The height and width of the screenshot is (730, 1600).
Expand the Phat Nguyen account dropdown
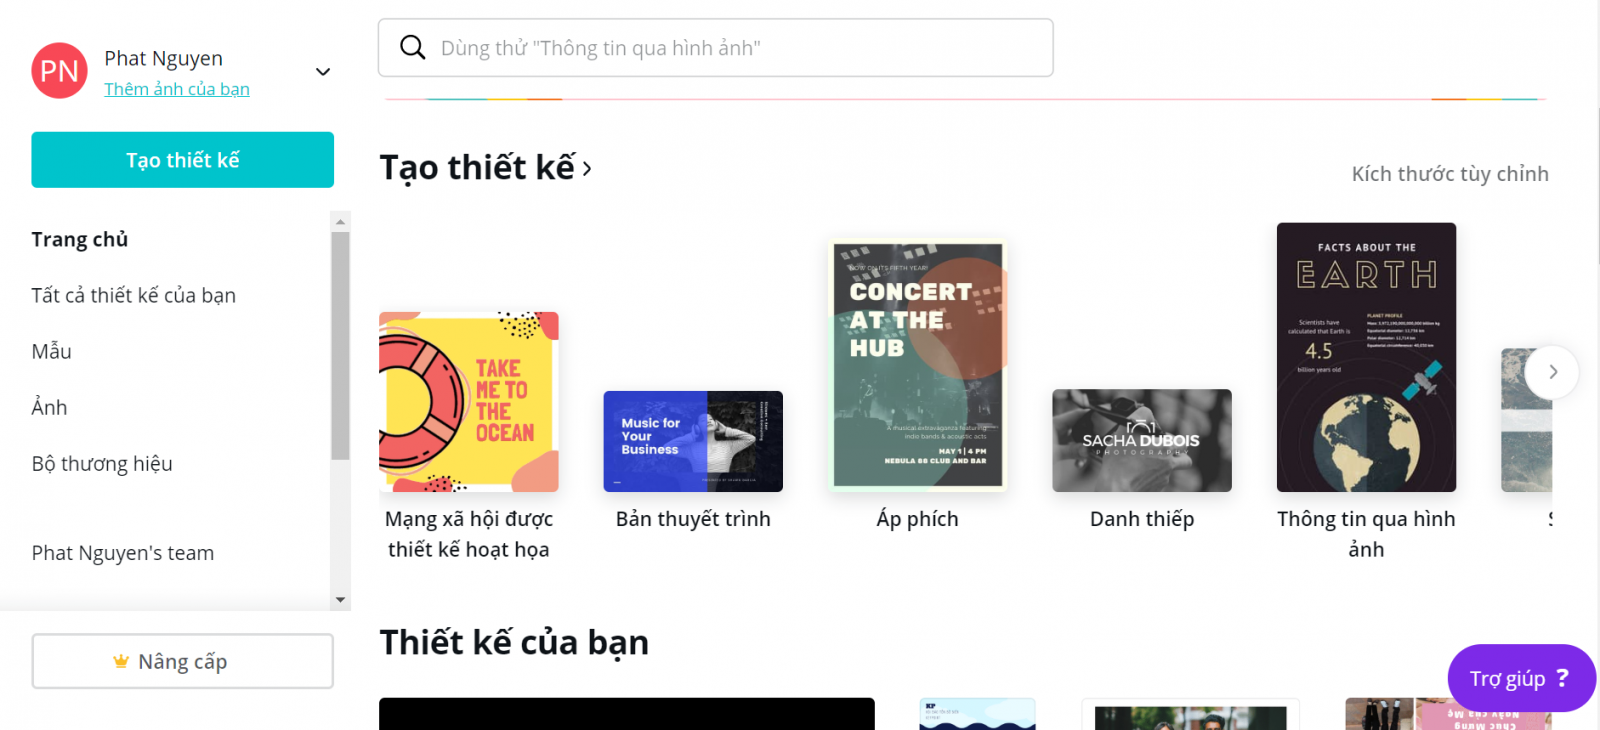323,72
